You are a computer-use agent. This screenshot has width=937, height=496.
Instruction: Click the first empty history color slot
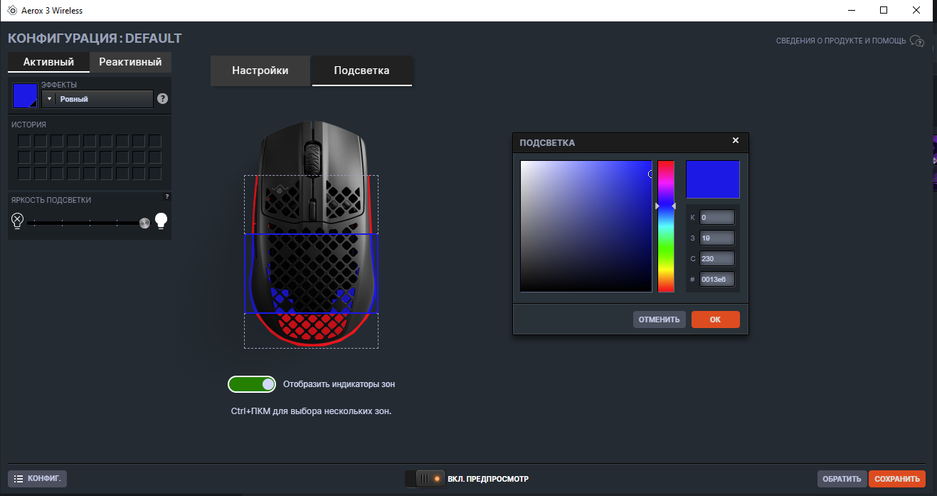pyautogui.click(x=24, y=141)
